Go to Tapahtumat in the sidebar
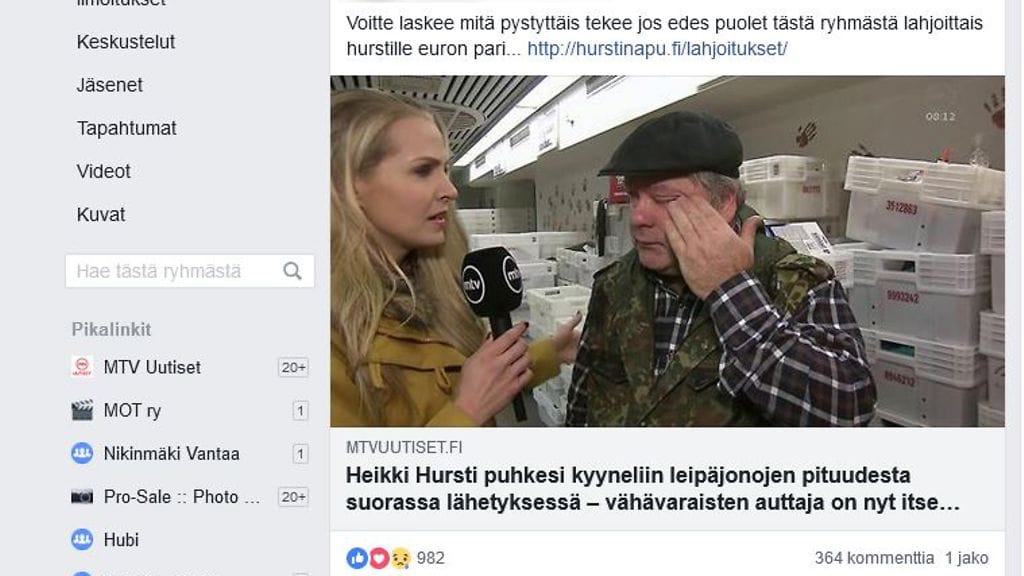This screenshot has height=576, width=1024. (x=127, y=128)
